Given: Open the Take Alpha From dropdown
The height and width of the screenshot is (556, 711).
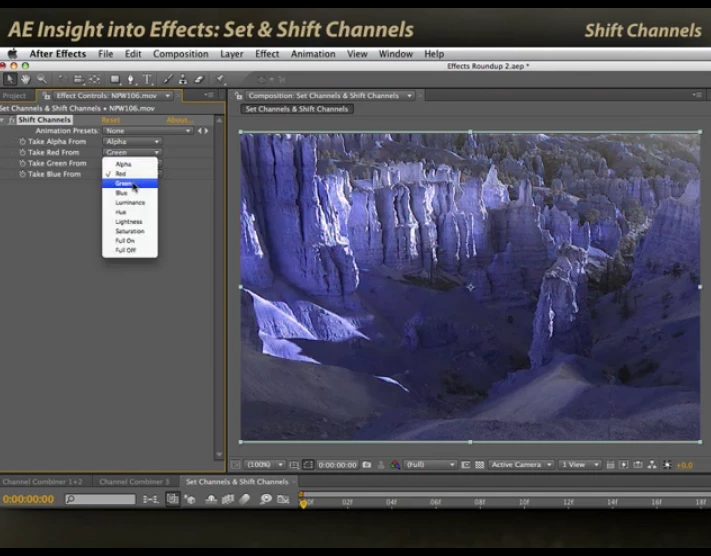Looking at the screenshot, I should pos(132,141).
